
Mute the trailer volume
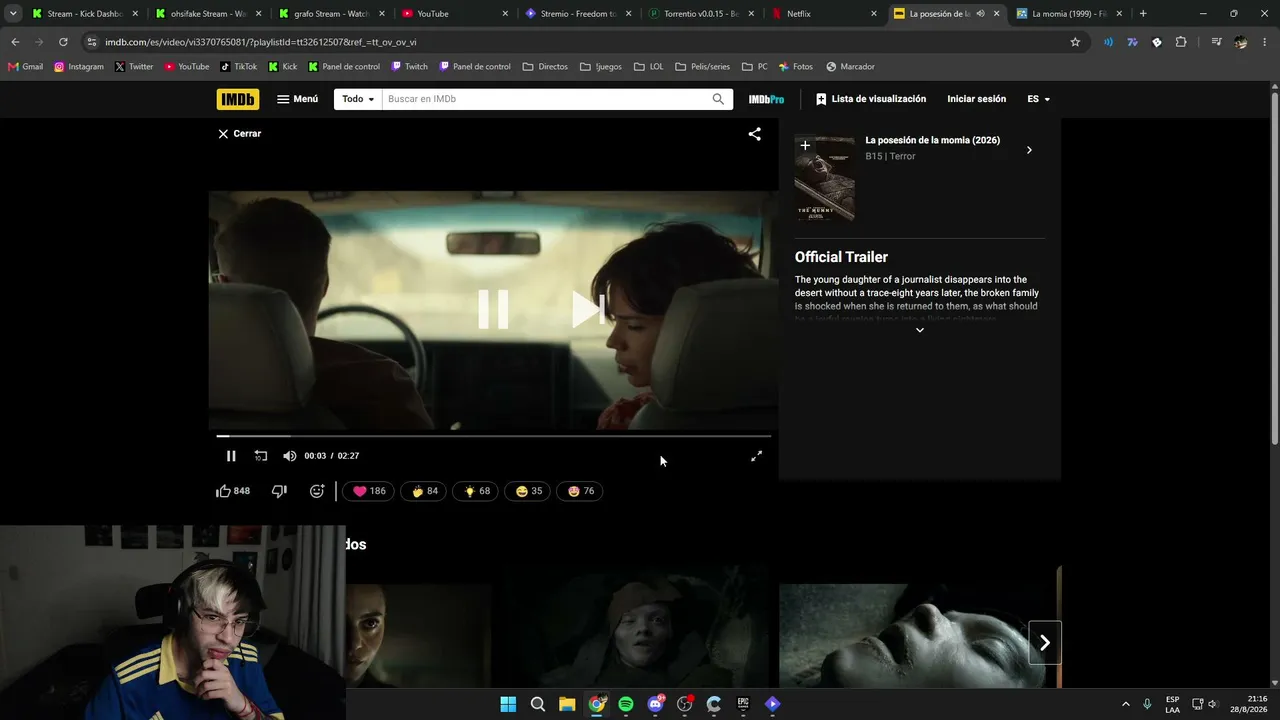coord(289,456)
